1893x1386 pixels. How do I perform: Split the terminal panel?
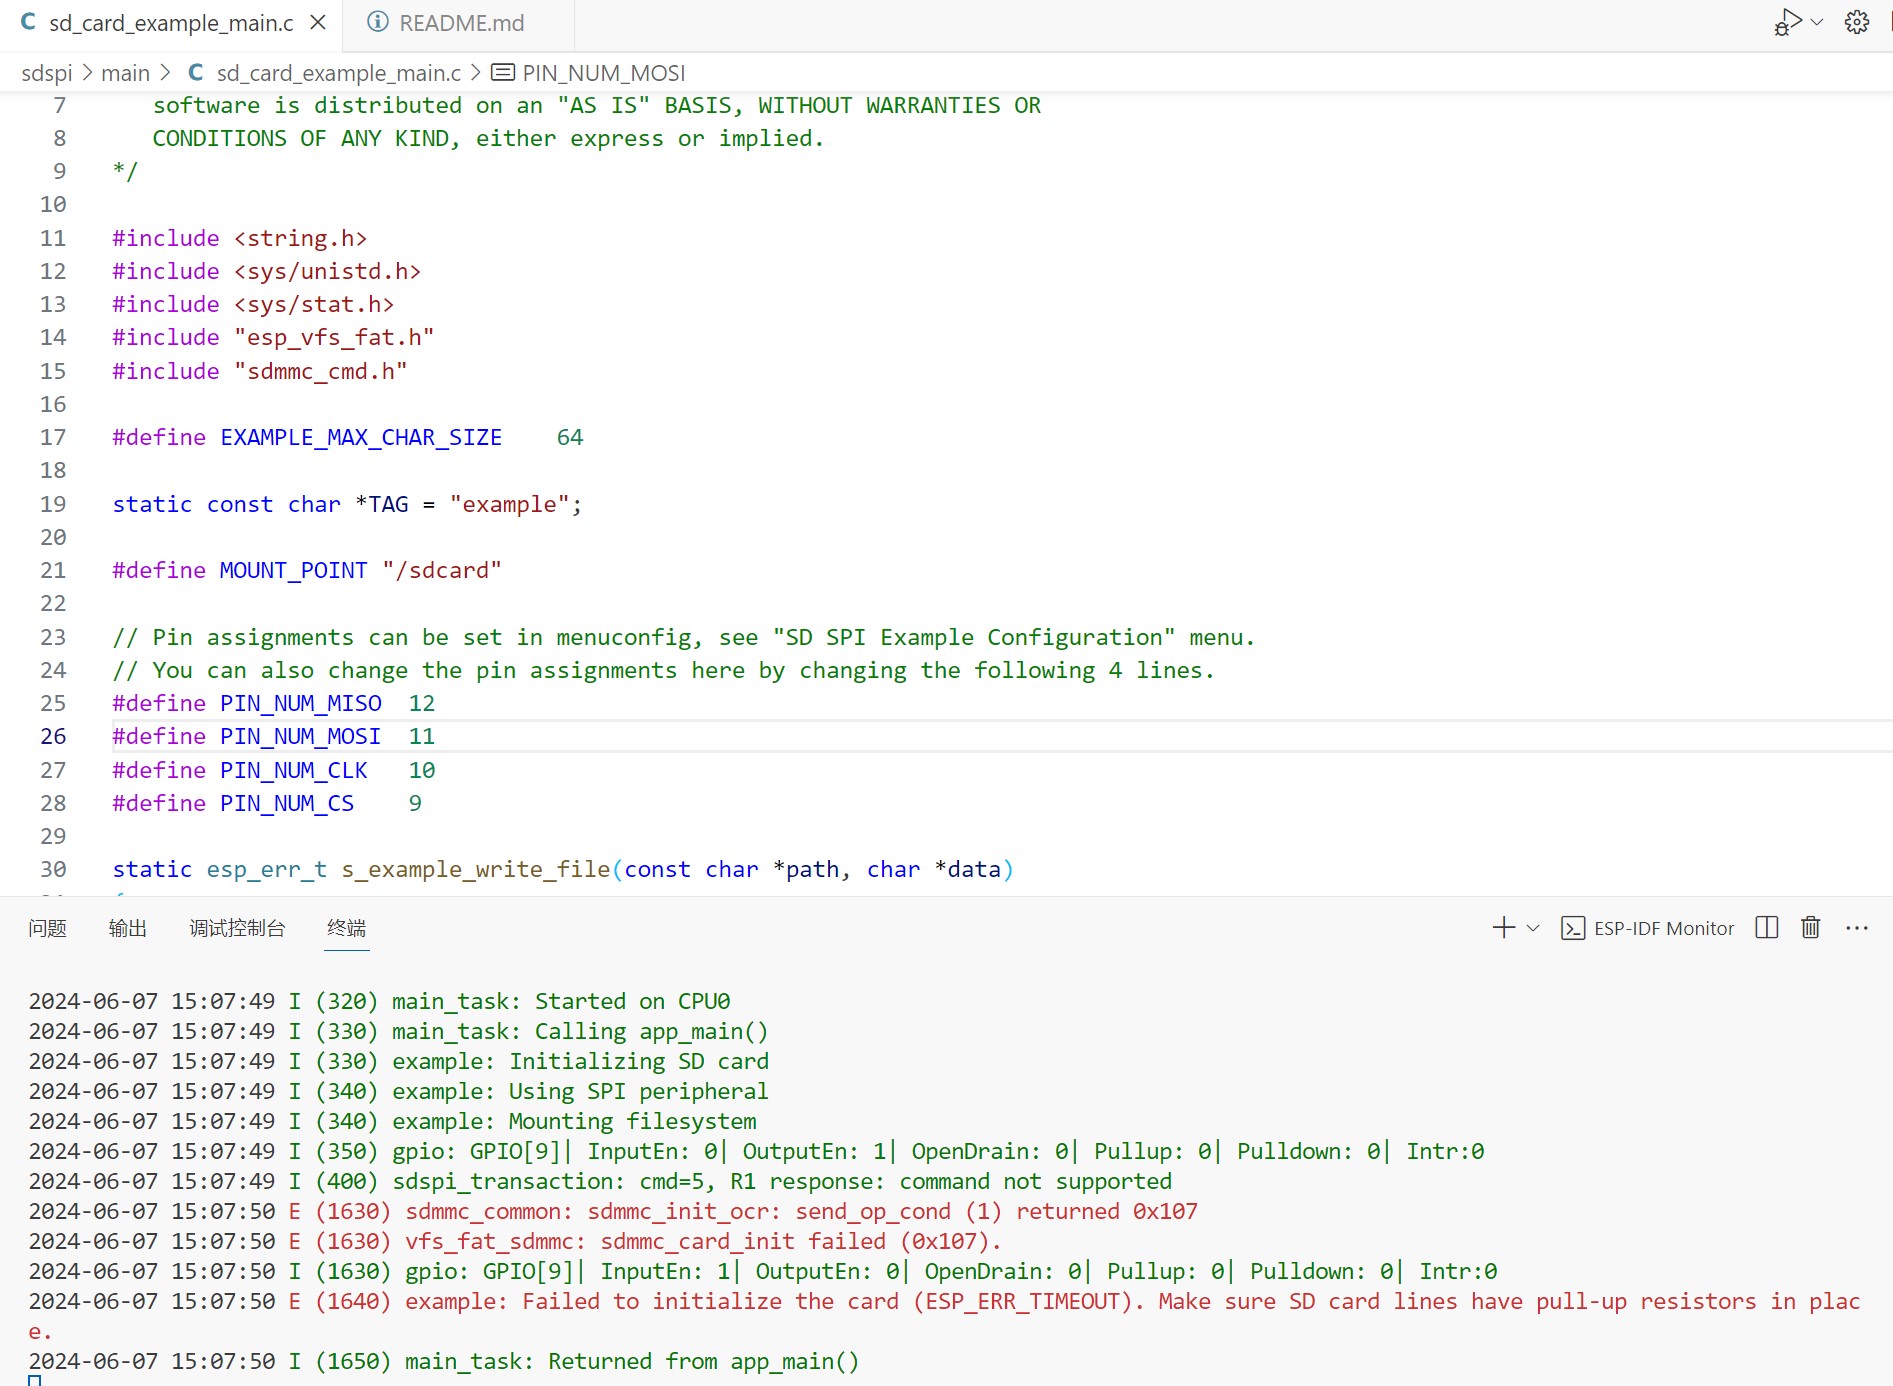1767,928
